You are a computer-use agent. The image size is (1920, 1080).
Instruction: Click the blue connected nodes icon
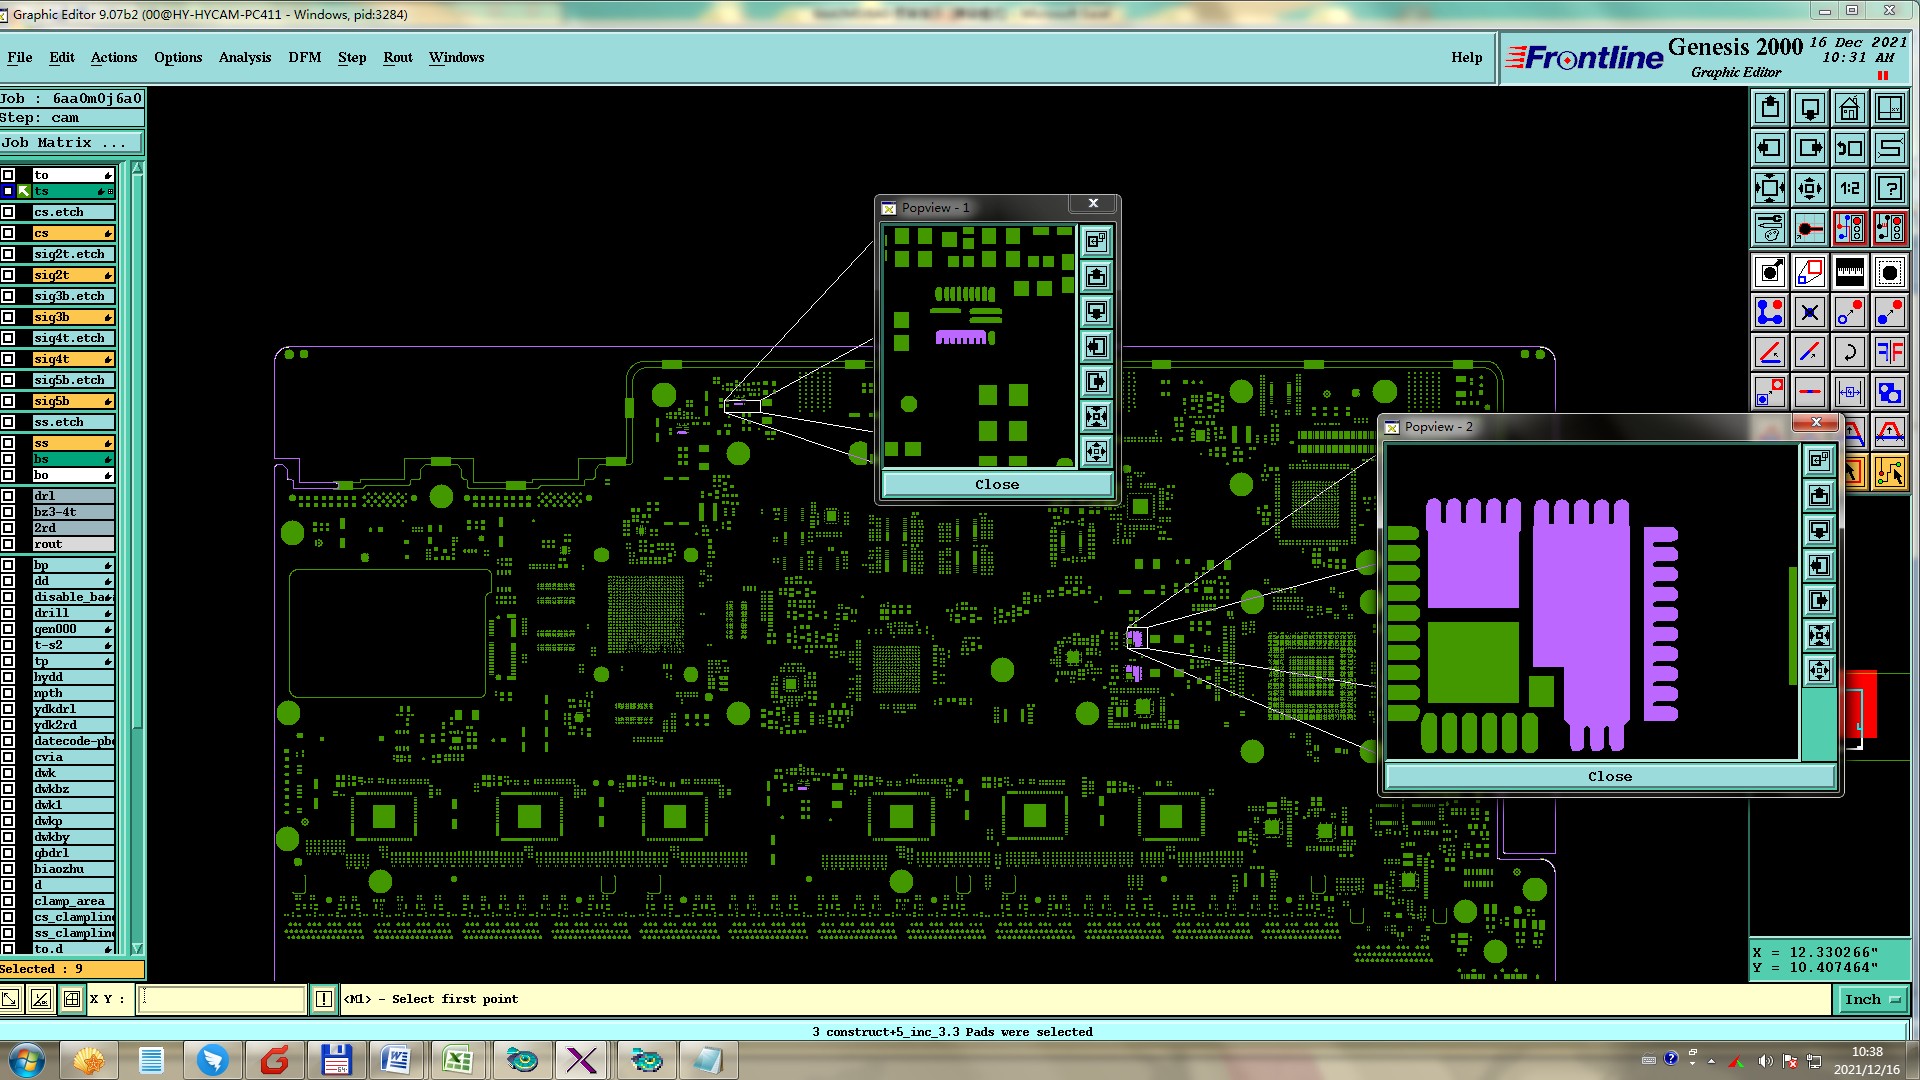coord(1770,313)
